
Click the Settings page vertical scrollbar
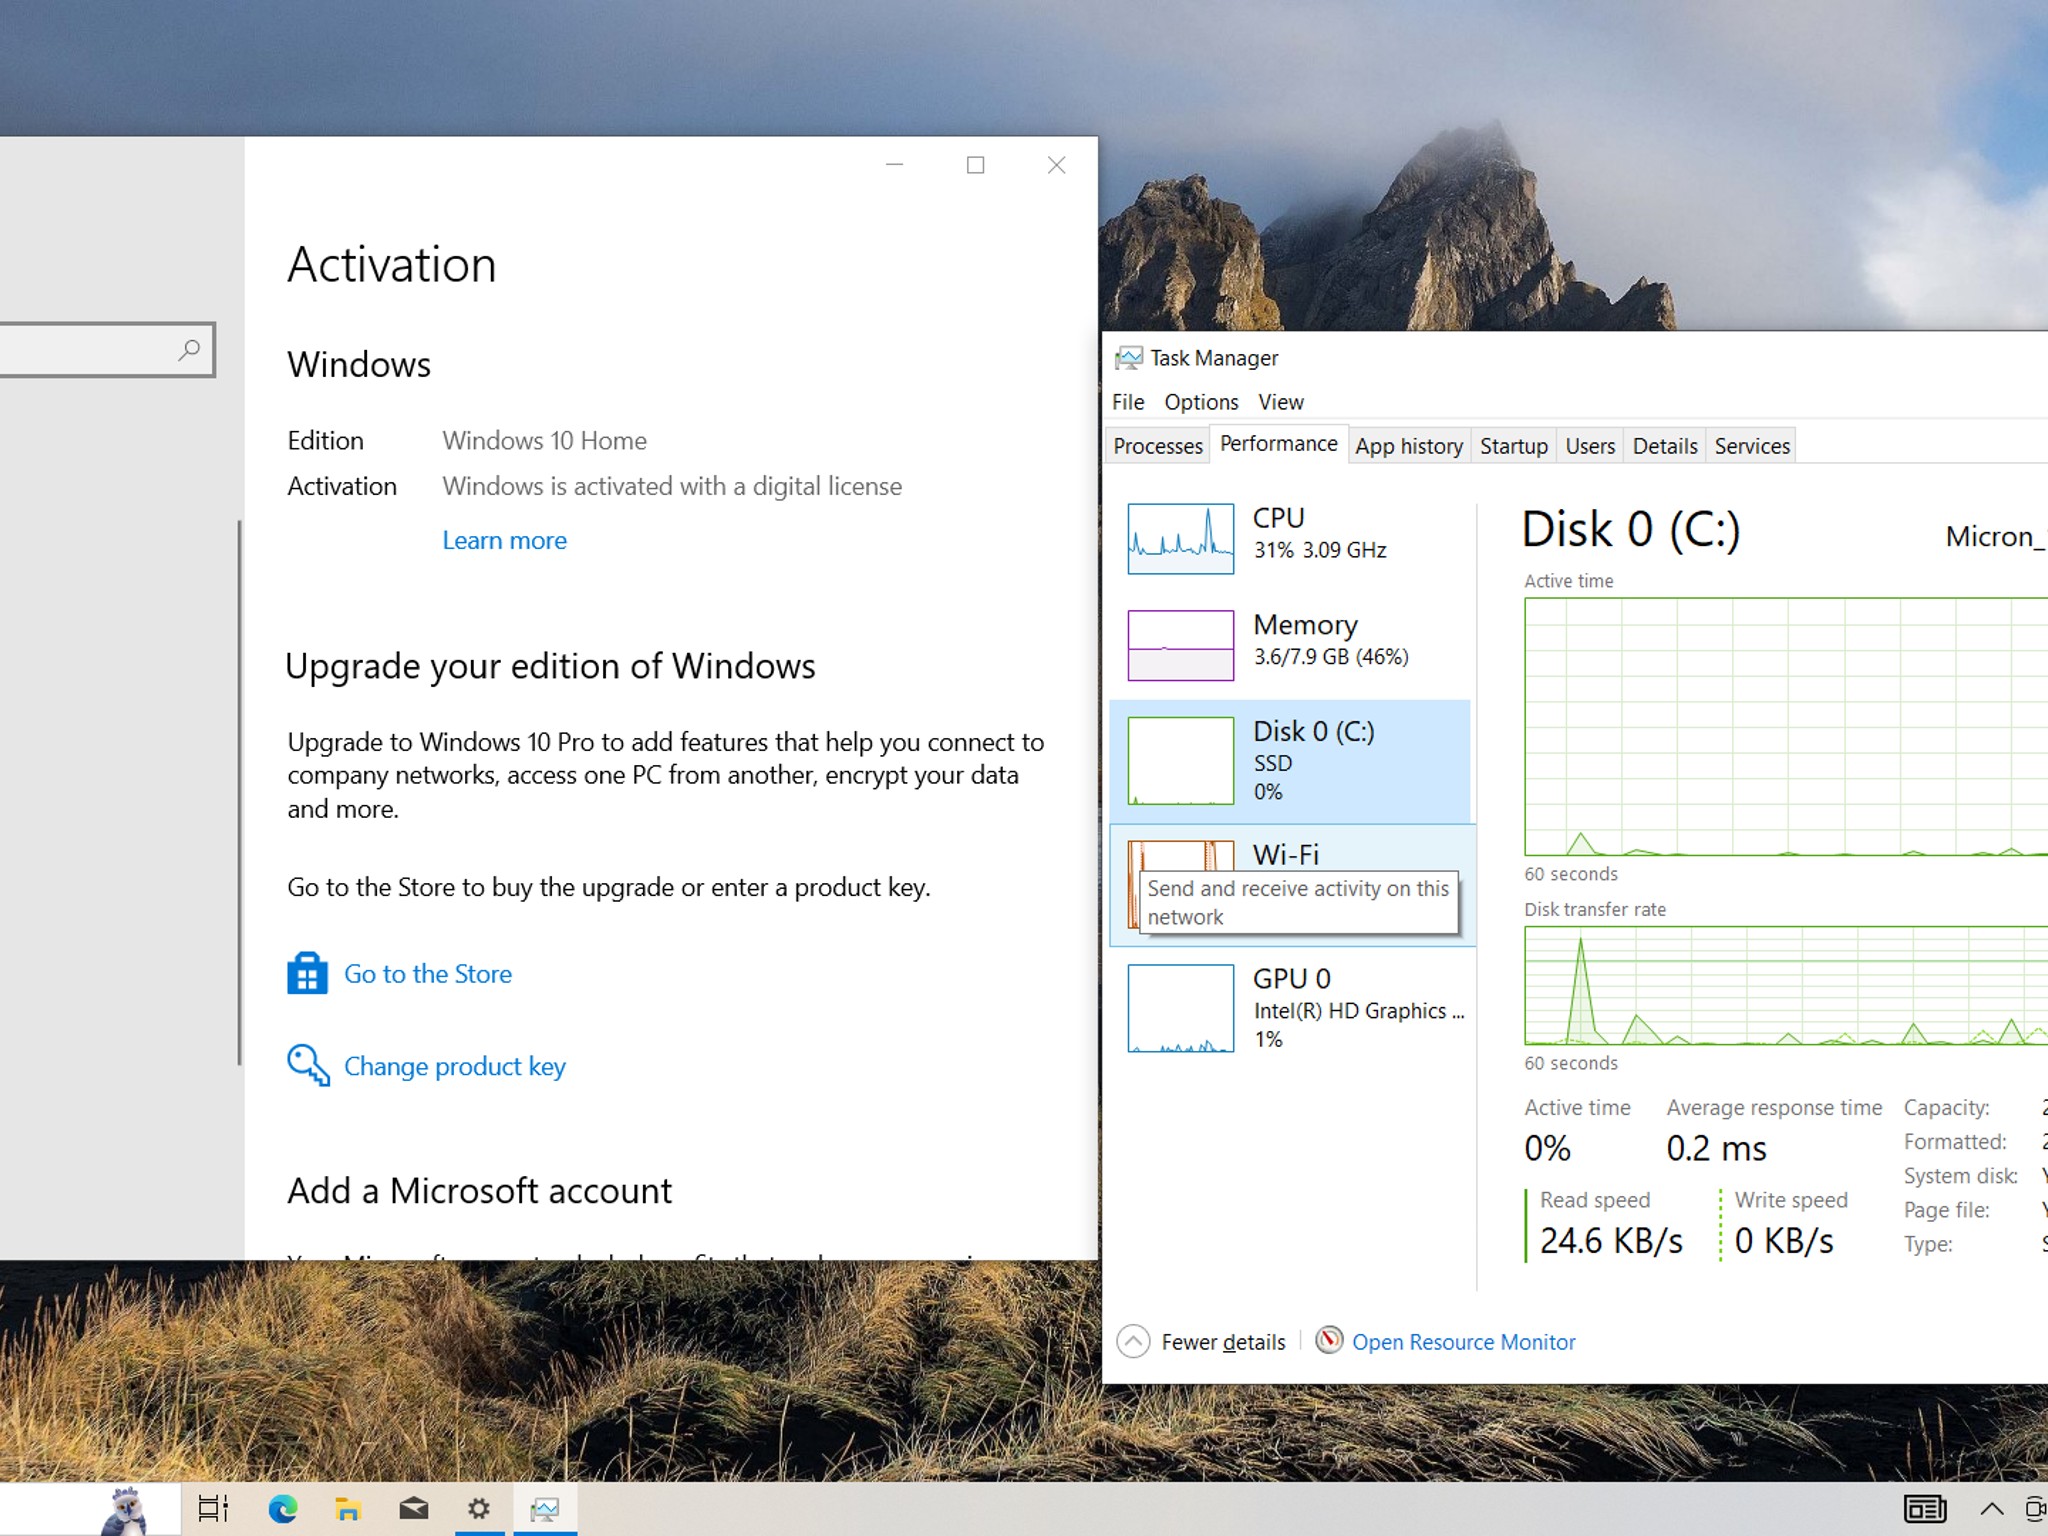(x=240, y=792)
